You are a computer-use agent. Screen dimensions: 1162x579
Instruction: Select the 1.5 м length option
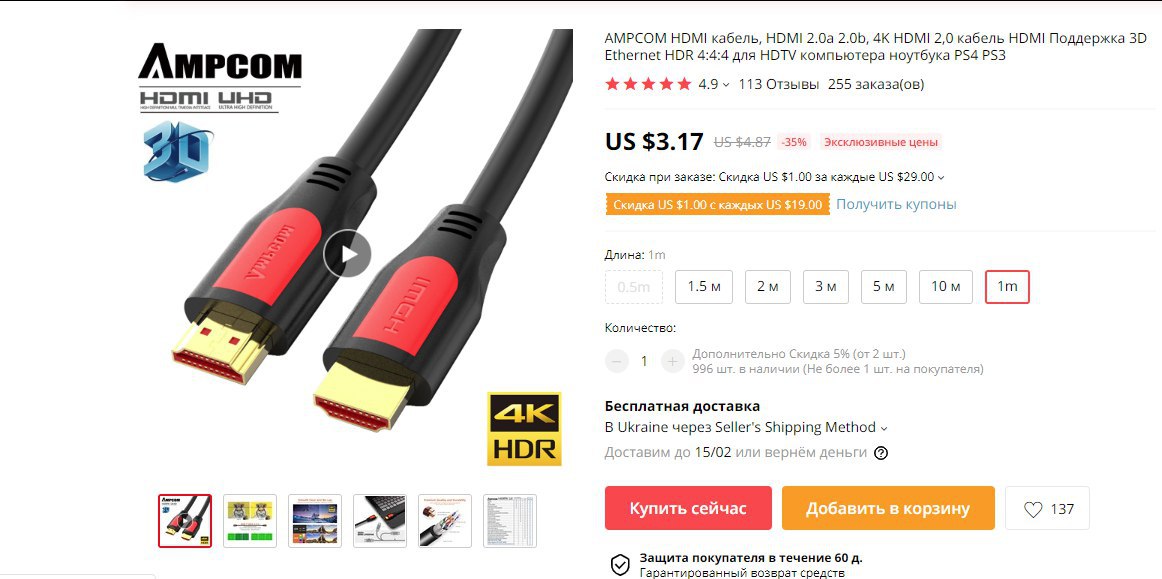pos(703,287)
